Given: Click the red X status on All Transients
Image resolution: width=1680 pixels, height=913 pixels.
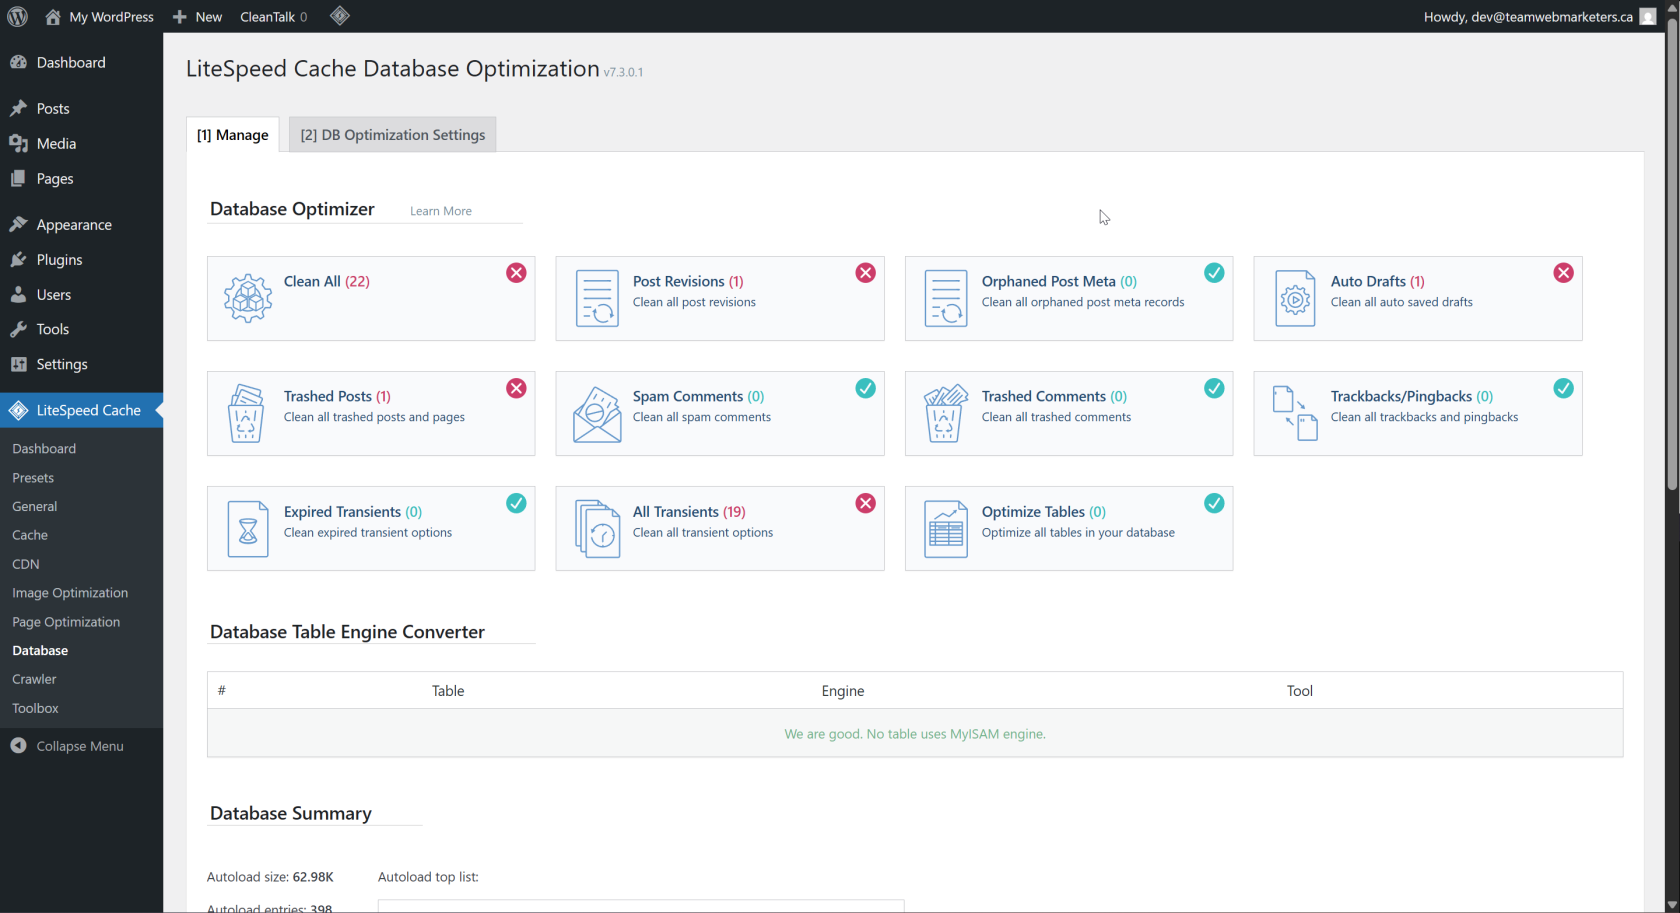Looking at the screenshot, I should [865, 503].
